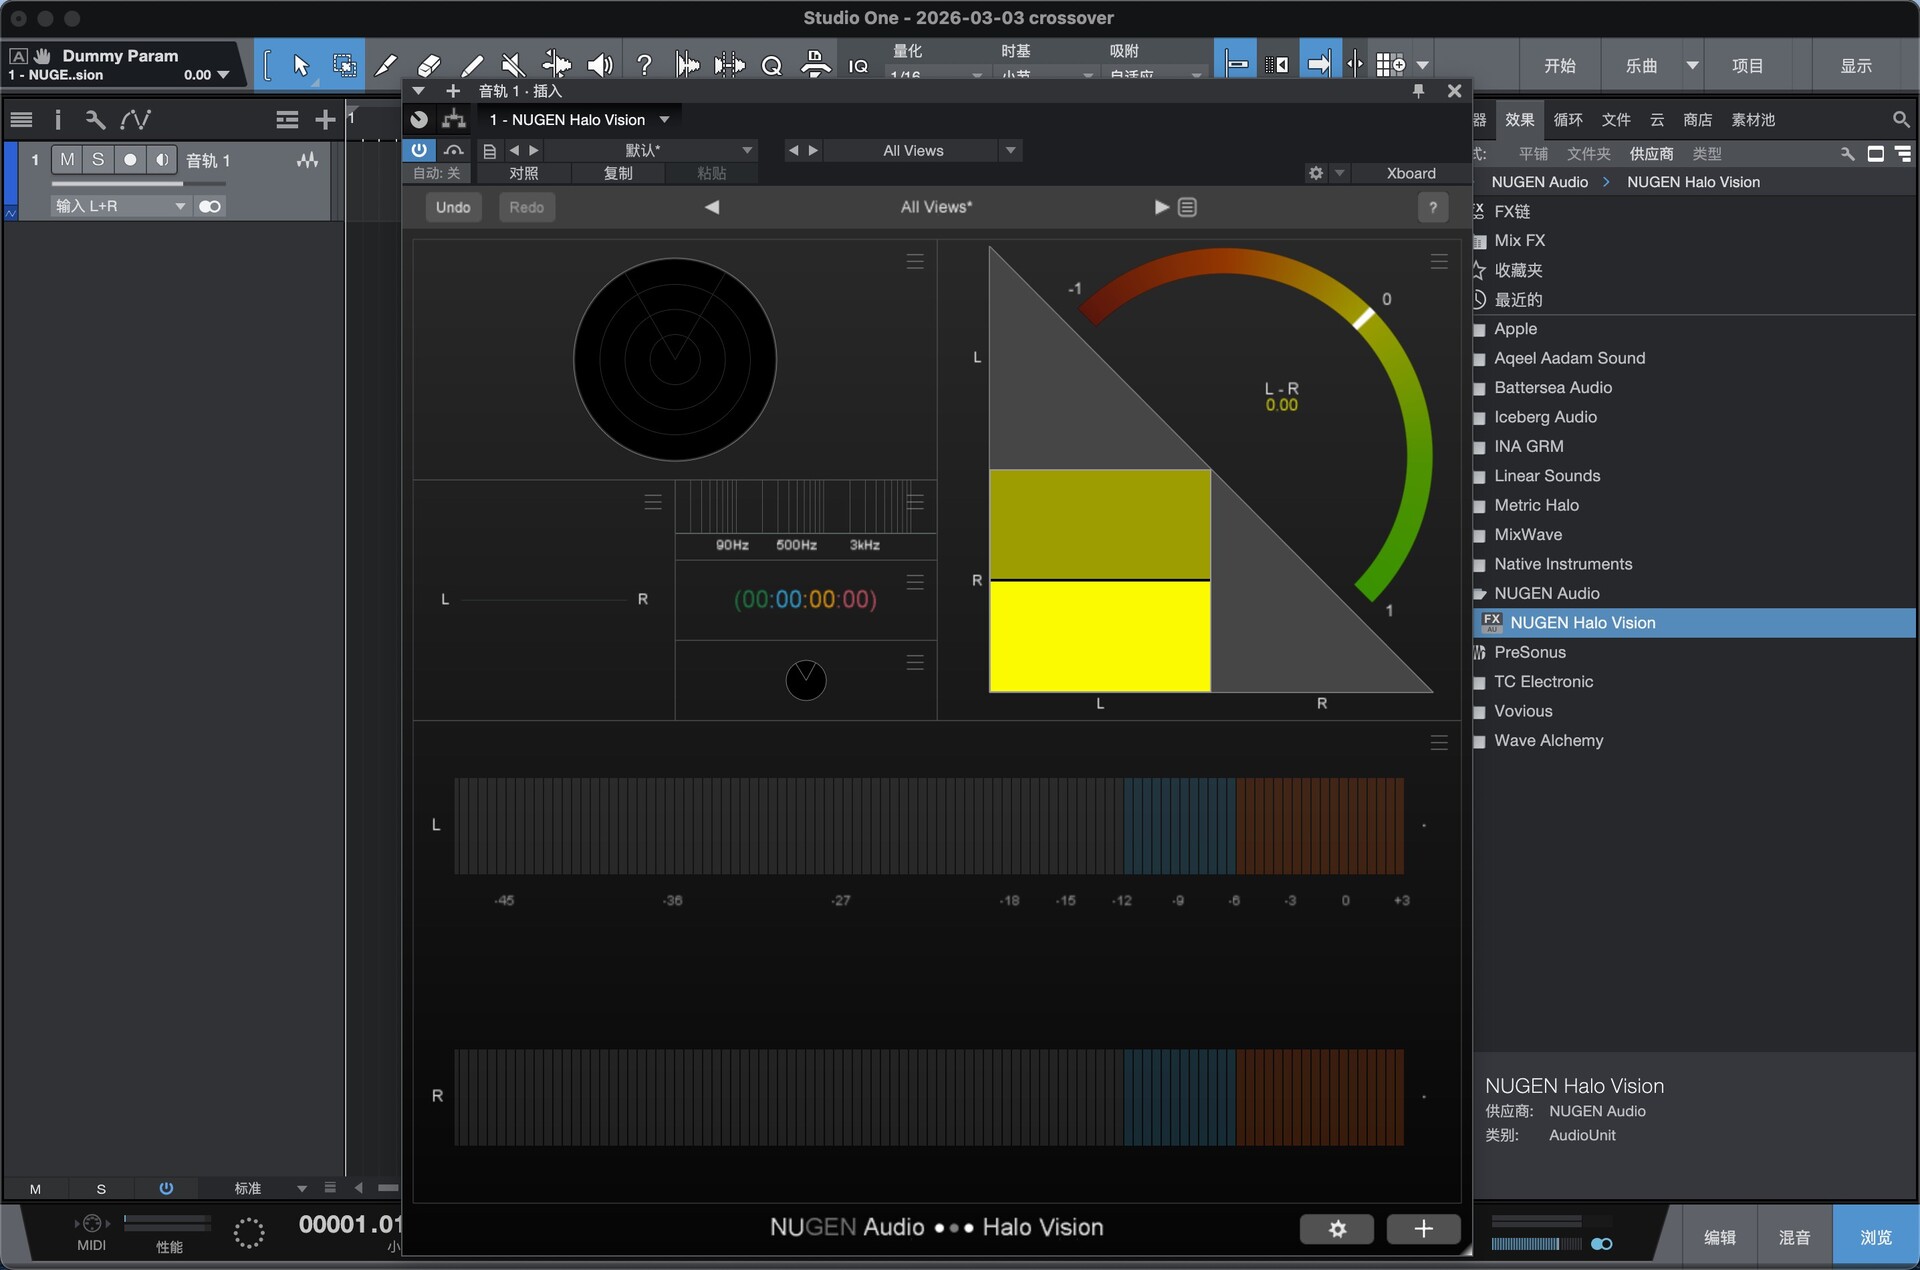Toggle track 1 monitor button
Image resolution: width=1920 pixels, height=1270 pixels.
161,160
